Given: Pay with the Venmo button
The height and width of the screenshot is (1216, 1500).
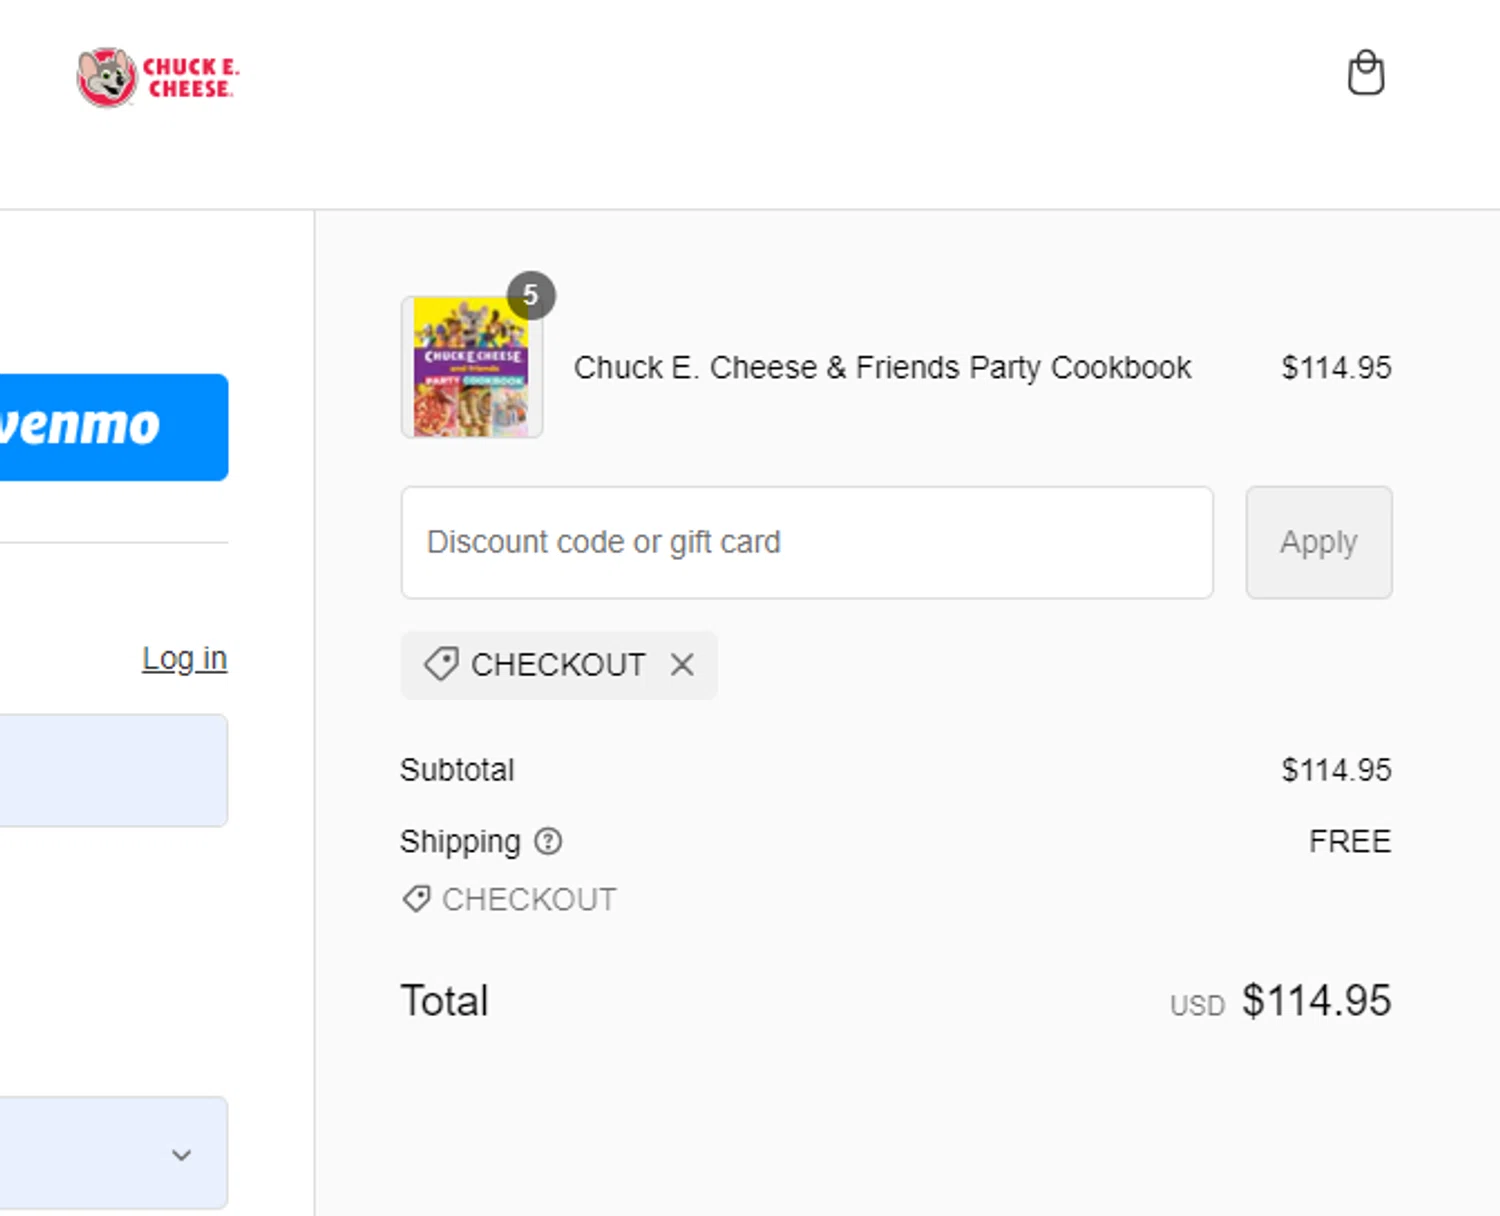Looking at the screenshot, I should click(x=110, y=427).
